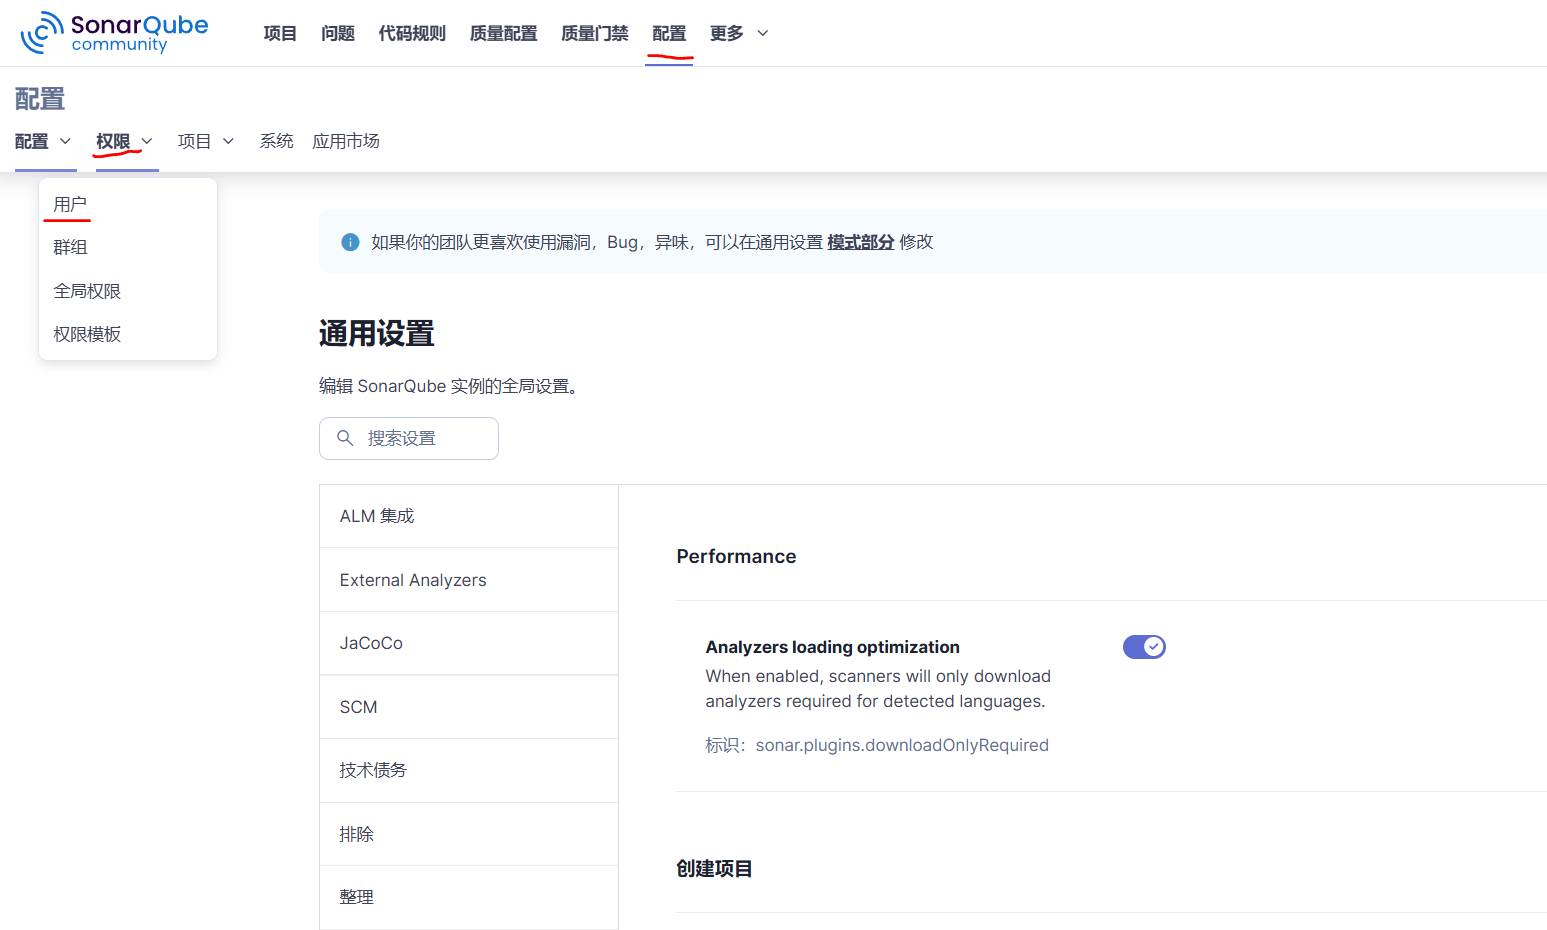Collapse the 权限 dropdown menu
This screenshot has width=1547, height=930.
(x=125, y=141)
